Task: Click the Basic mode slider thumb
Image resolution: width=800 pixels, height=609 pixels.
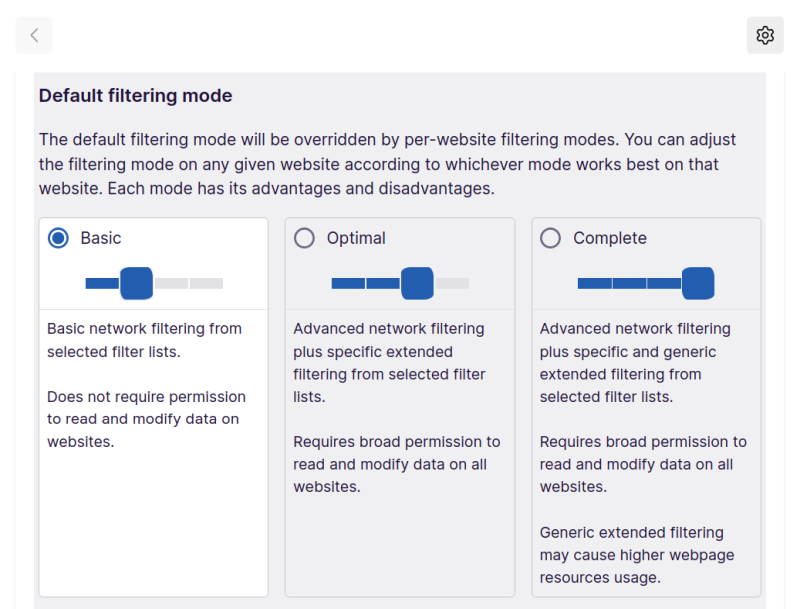Action: (x=136, y=283)
